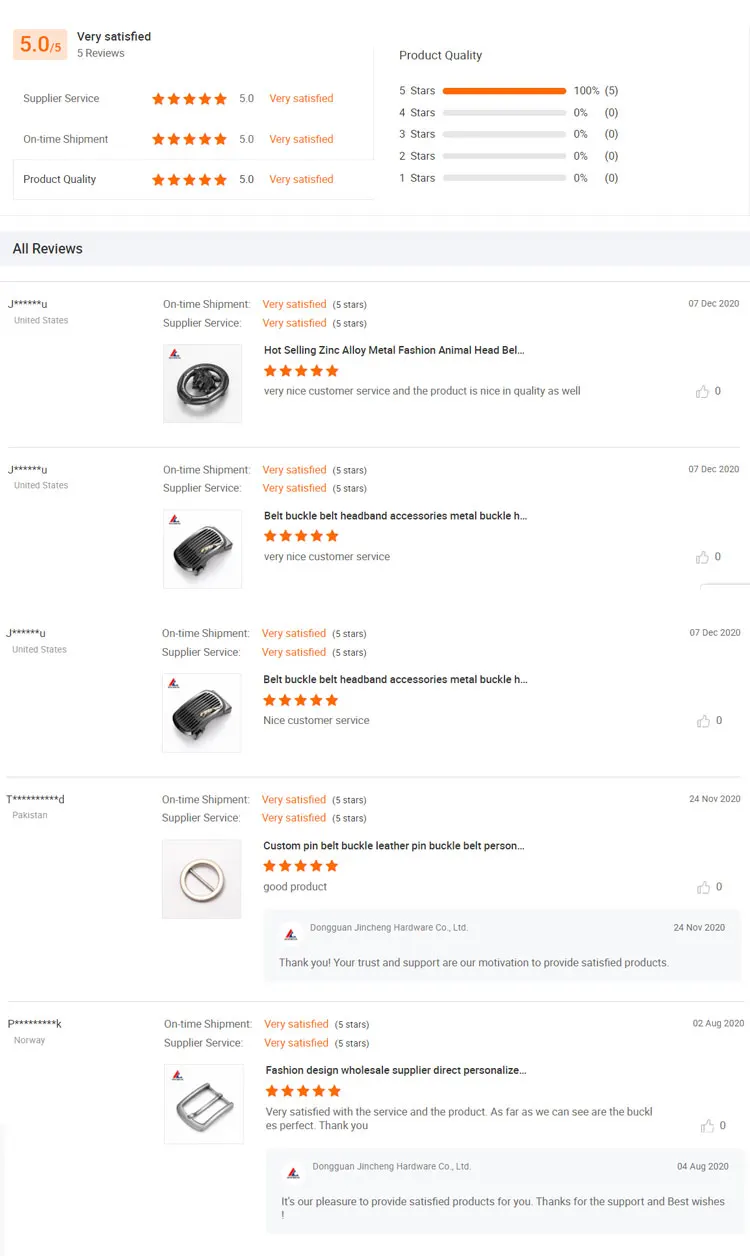750x1256 pixels.
Task: Open Fashion design wholesale supplier product link
Action: coord(395,1070)
